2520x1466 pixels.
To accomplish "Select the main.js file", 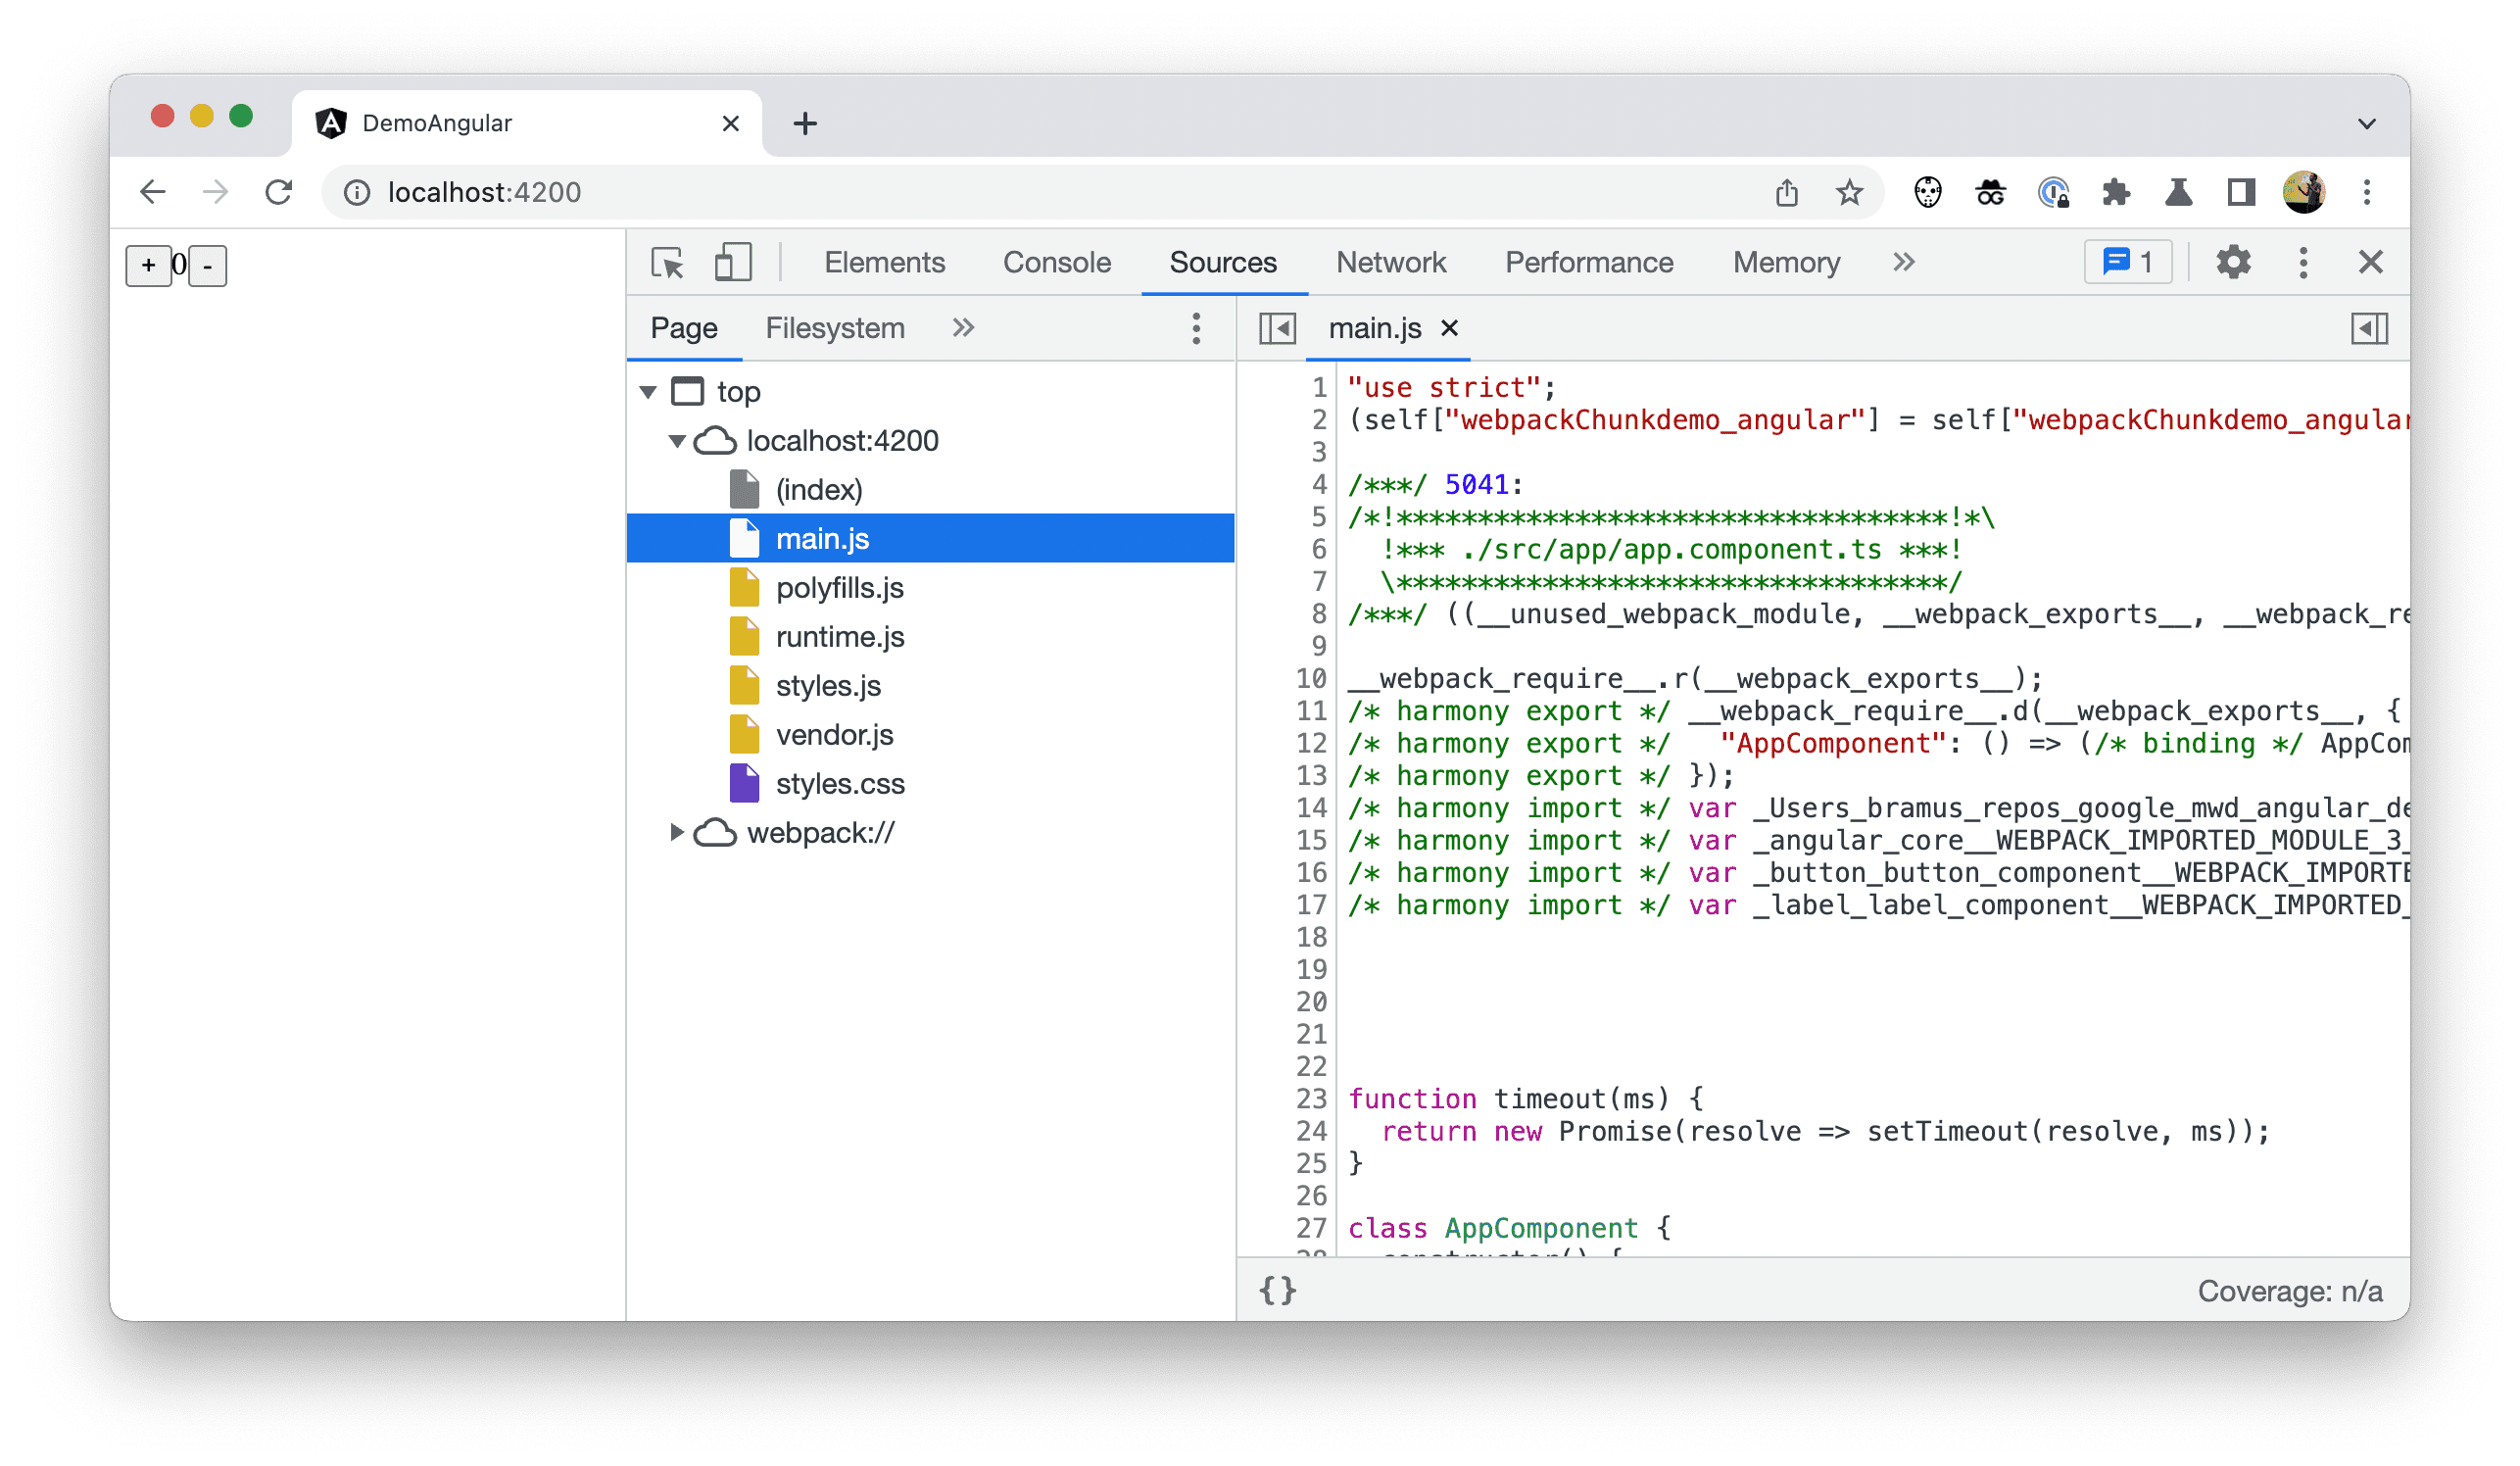I will click(x=818, y=538).
